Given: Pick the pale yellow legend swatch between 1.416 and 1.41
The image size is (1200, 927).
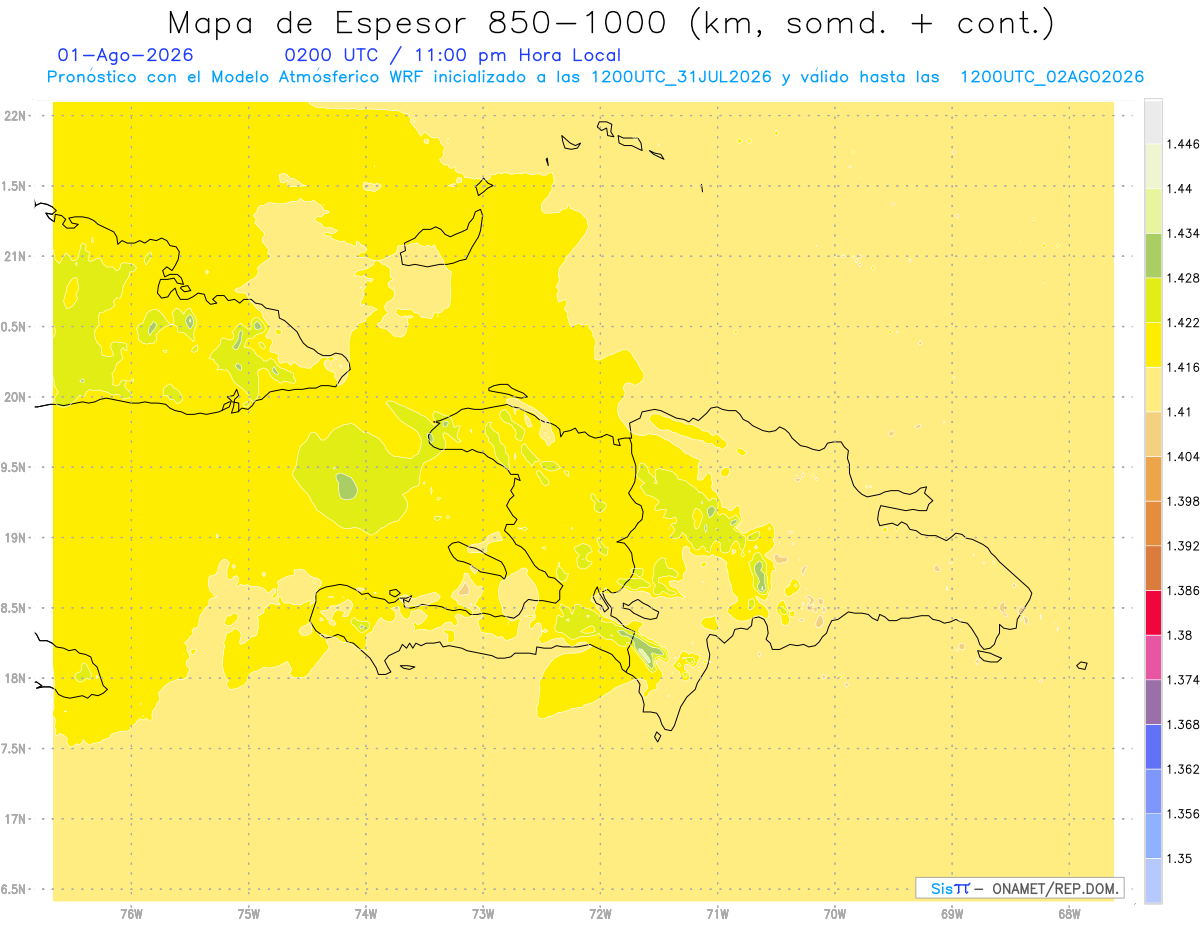Looking at the screenshot, I should click(1153, 389).
